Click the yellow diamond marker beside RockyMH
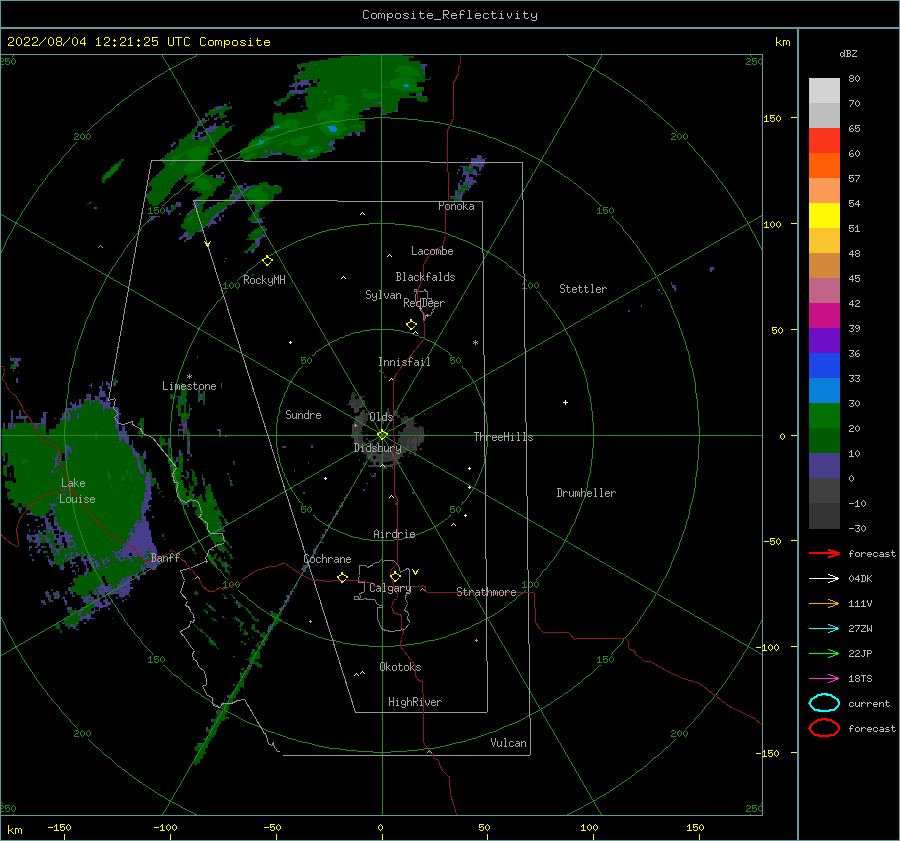900x841 pixels. pyautogui.click(x=267, y=261)
